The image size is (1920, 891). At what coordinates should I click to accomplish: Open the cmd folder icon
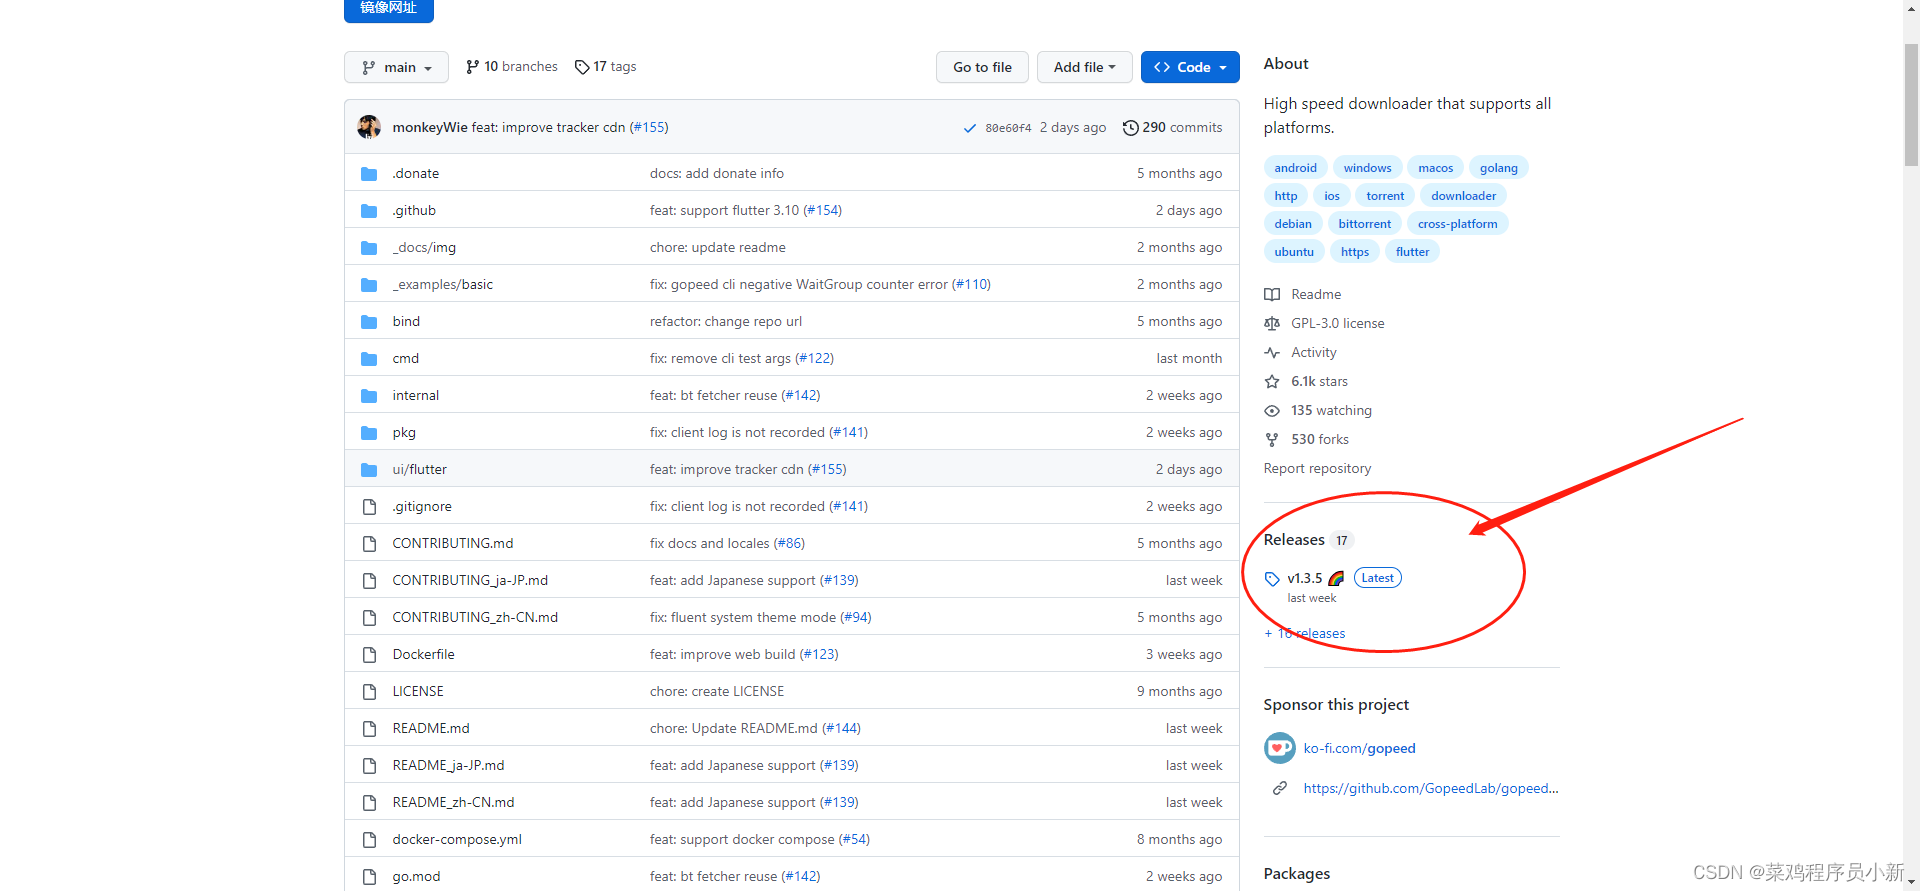[369, 359]
